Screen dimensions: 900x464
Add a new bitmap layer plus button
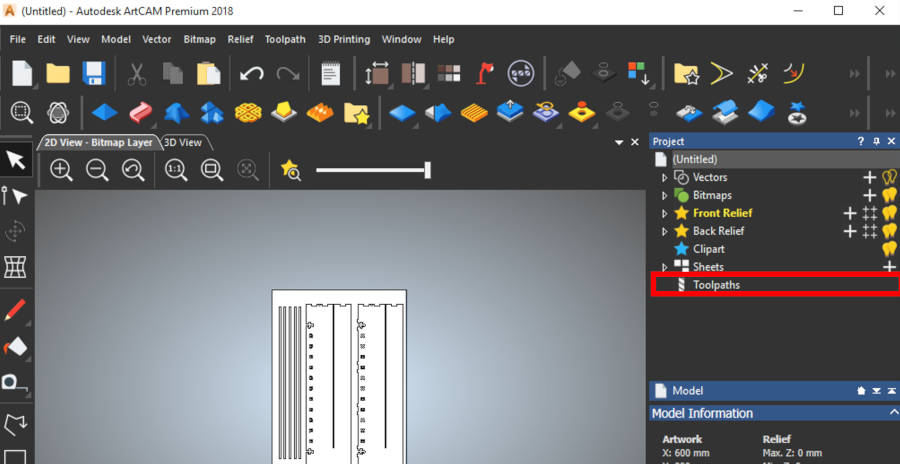tap(870, 195)
